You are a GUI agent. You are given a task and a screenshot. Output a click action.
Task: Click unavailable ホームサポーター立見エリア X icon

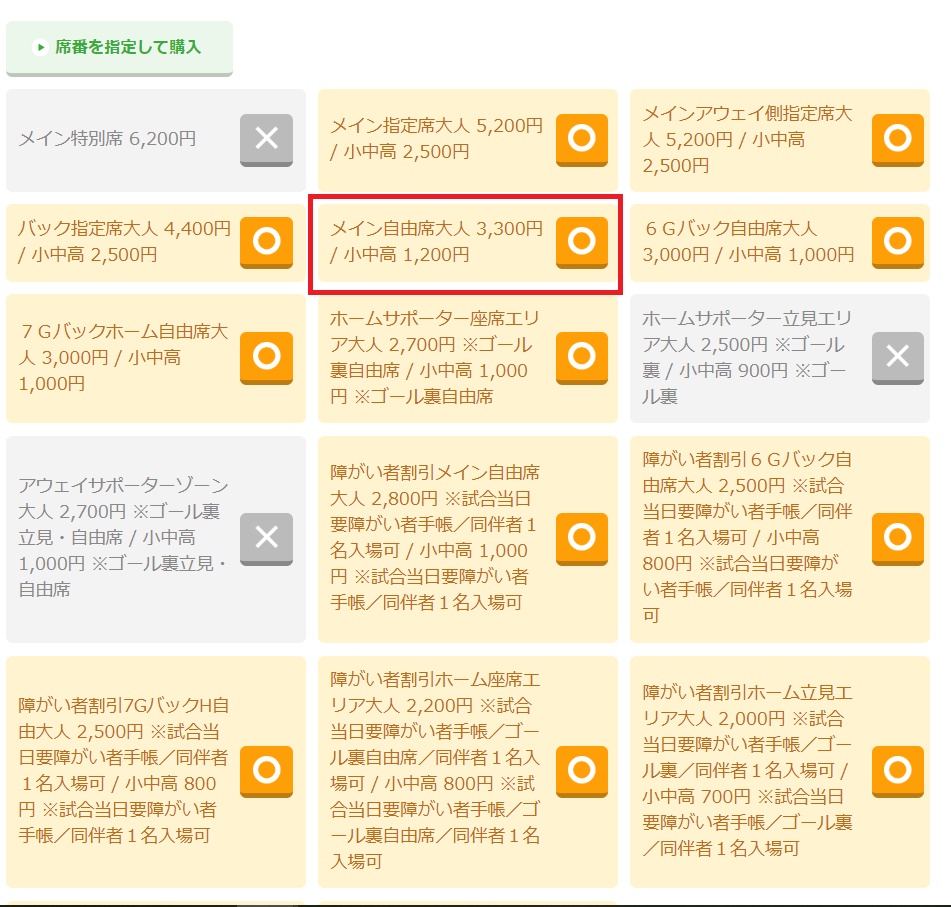coord(898,358)
